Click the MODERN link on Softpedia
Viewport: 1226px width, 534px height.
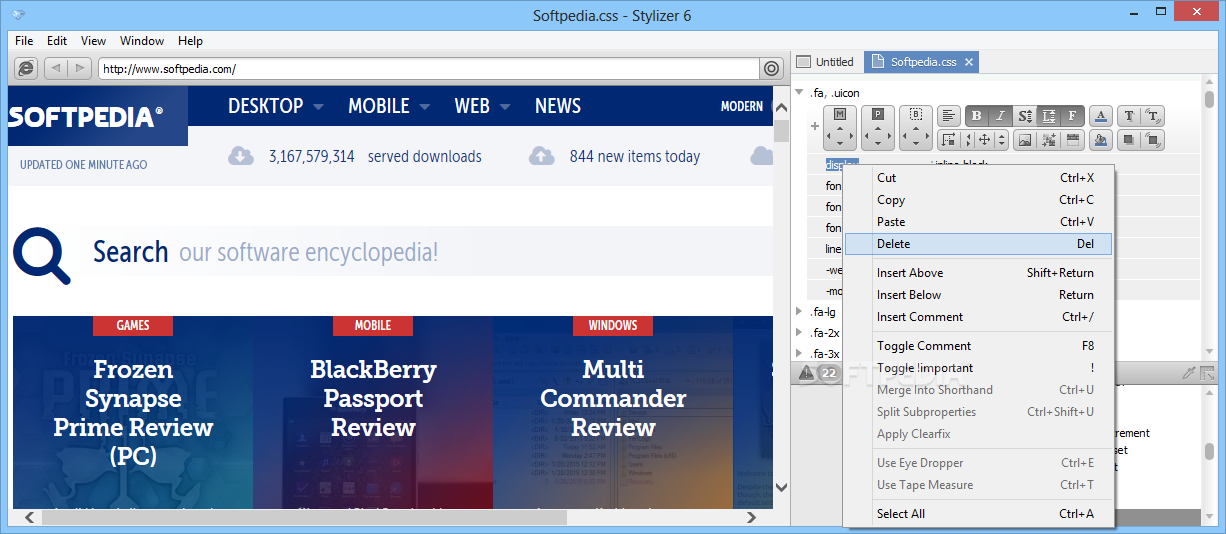point(742,106)
